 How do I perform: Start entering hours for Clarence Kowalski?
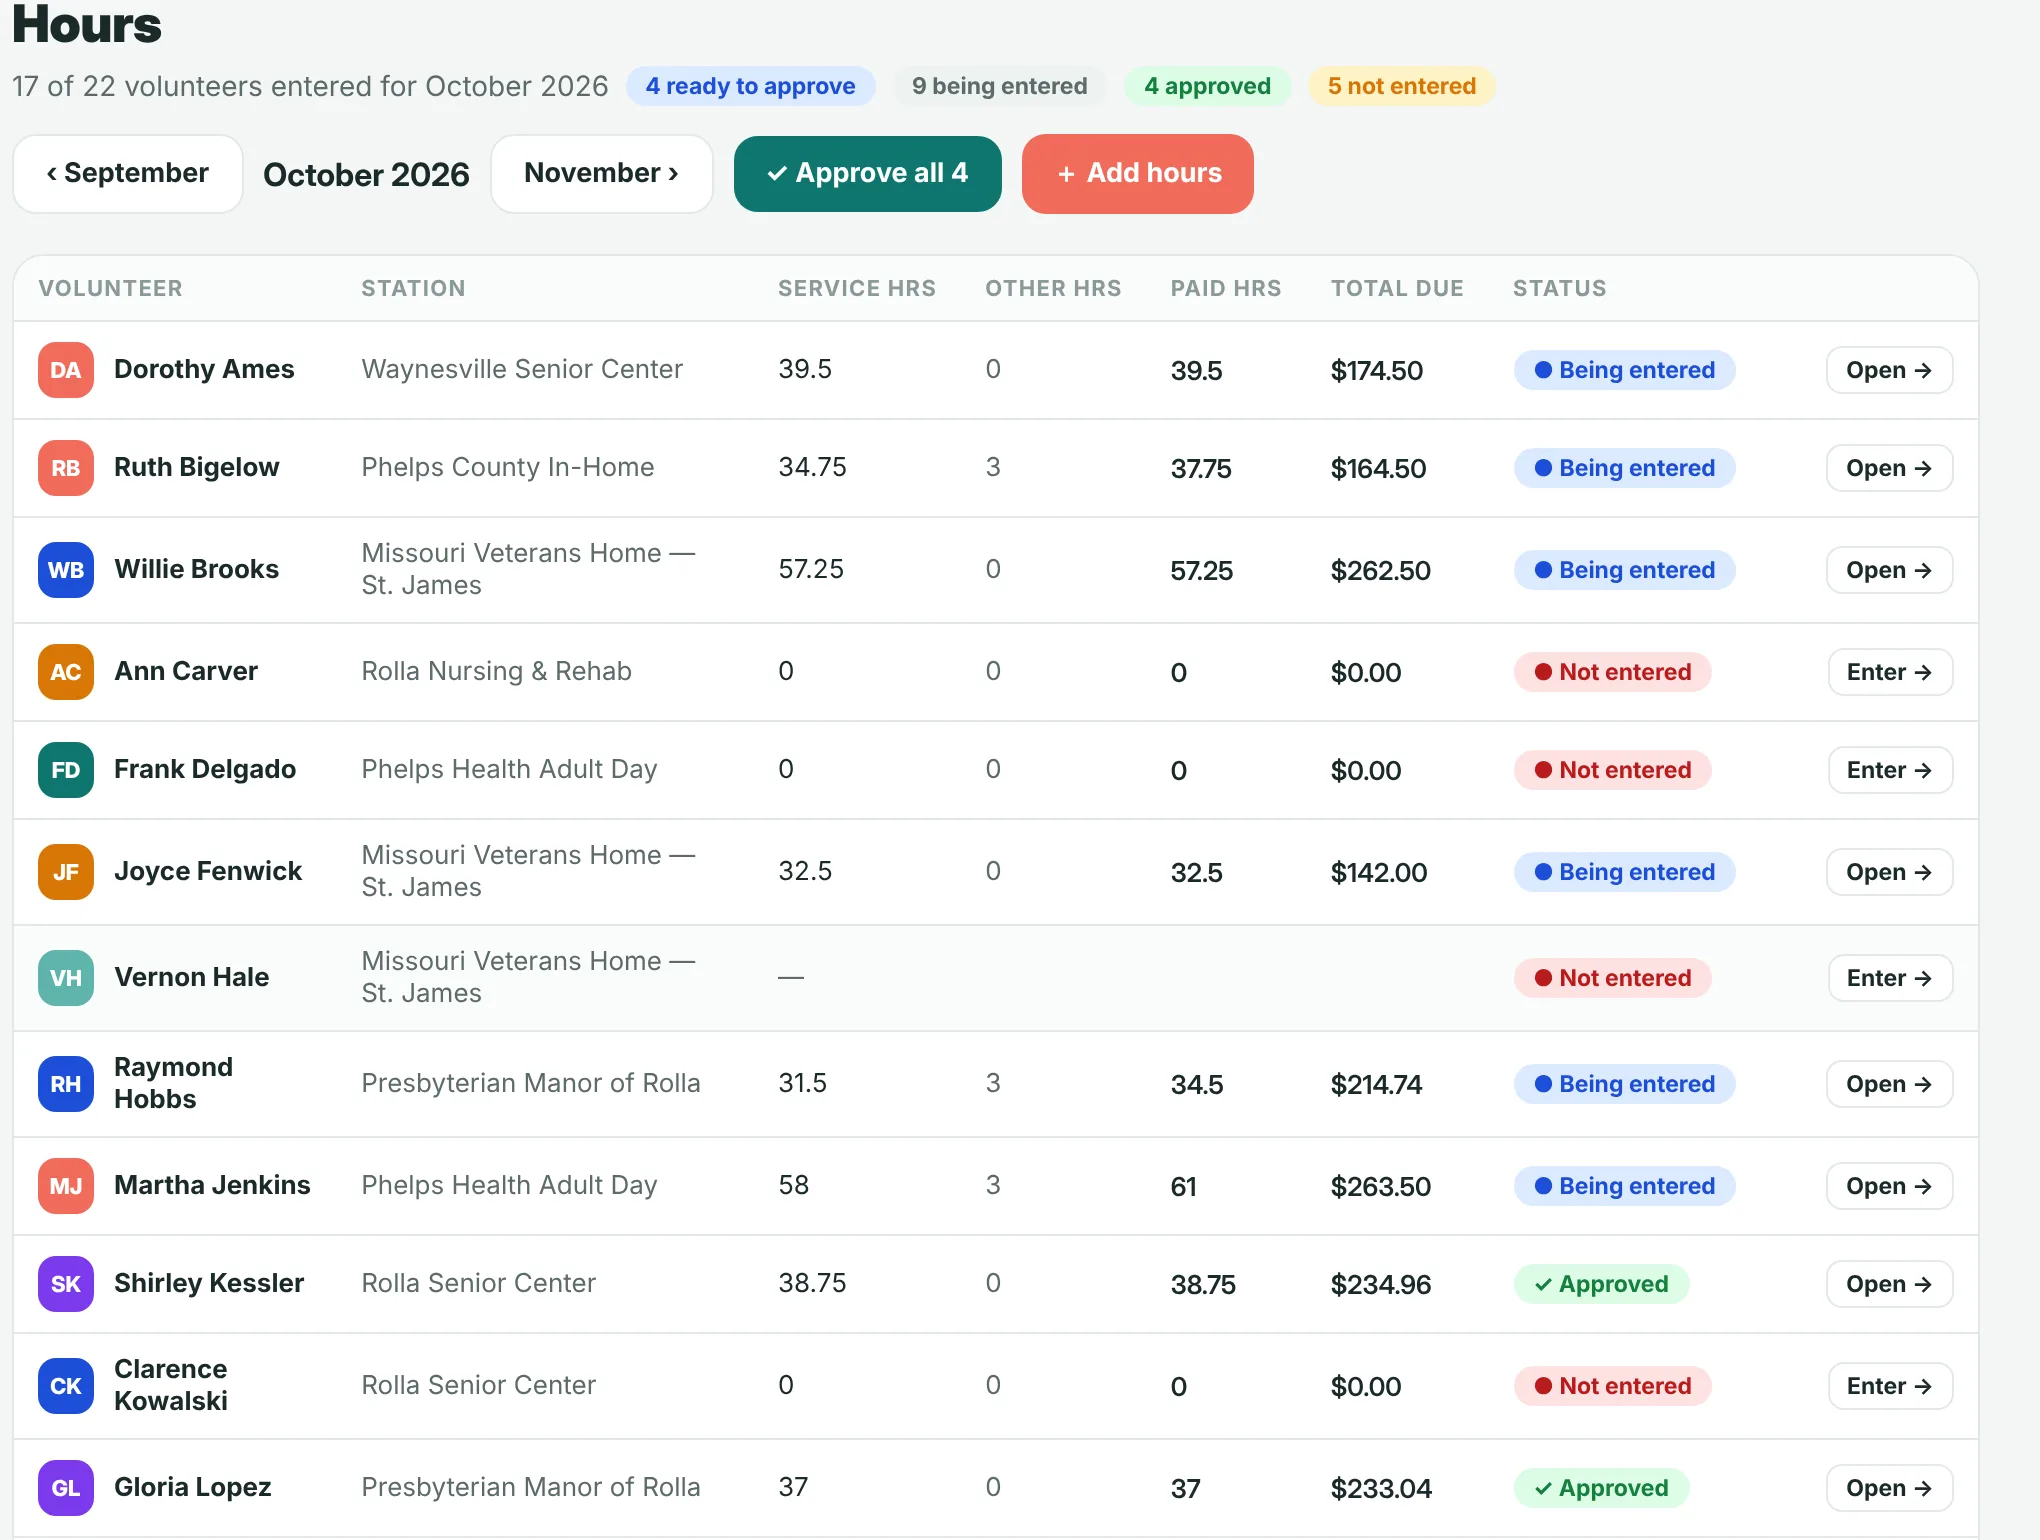coord(1890,1386)
